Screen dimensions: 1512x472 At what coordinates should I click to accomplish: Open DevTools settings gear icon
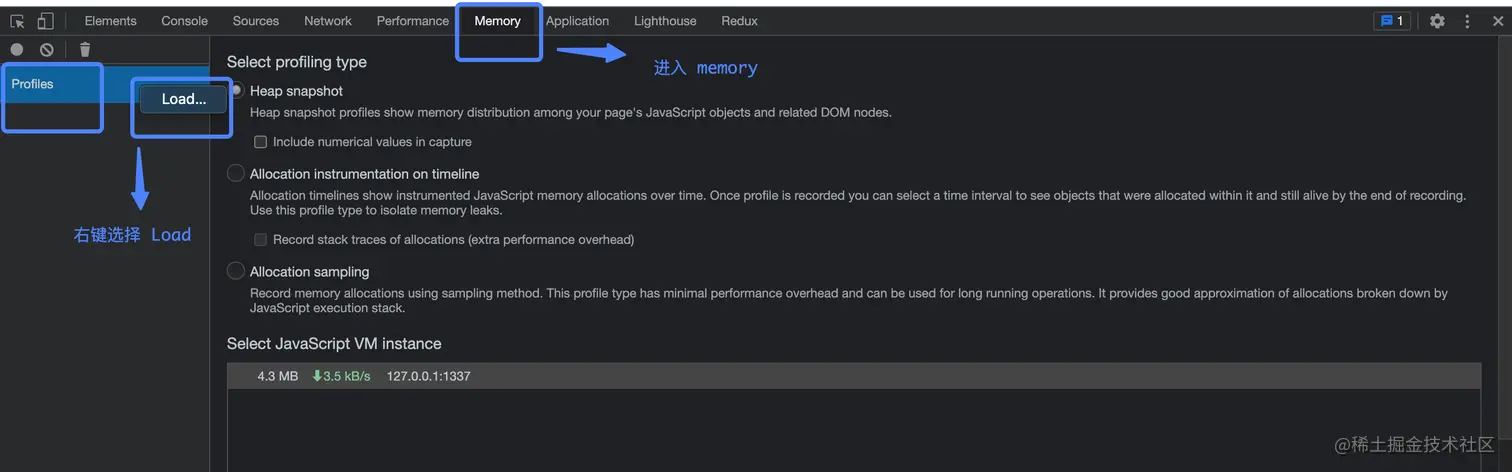tap(1437, 21)
